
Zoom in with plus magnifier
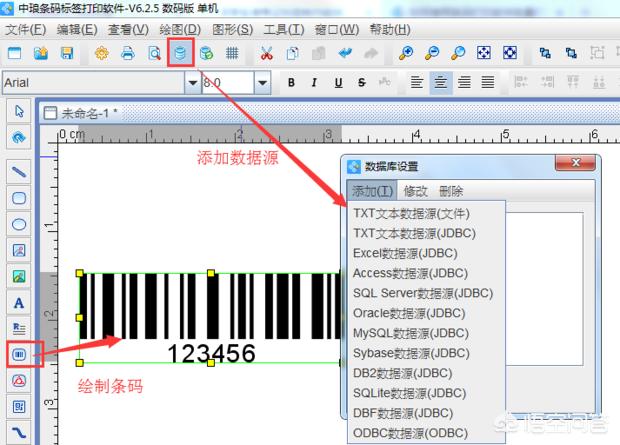point(406,53)
